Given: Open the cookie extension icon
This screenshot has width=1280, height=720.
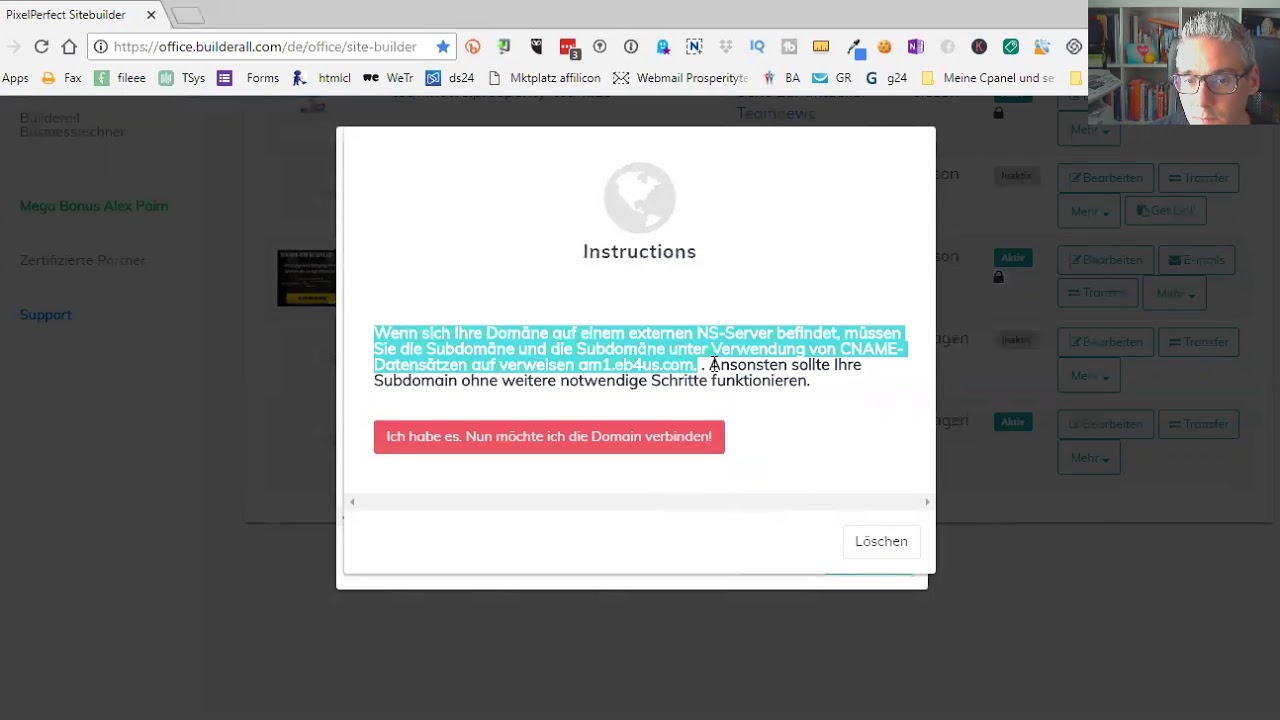Looking at the screenshot, I should point(884,46).
